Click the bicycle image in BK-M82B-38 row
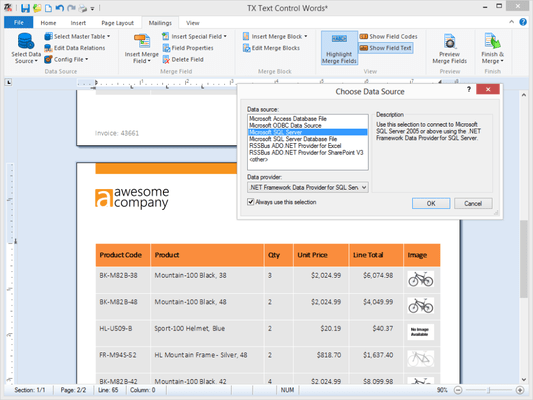 point(421,279)
